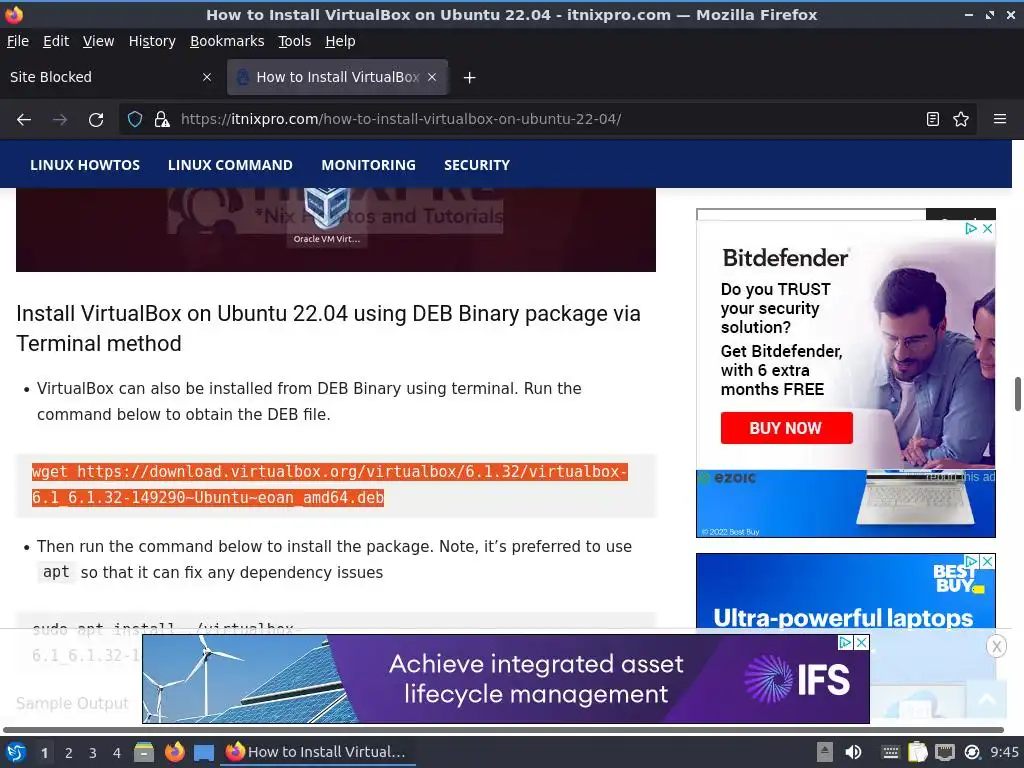This screenshot has width=1024, height=768.
Task: Open the Edit menu
Action: (x=56, y=41)
